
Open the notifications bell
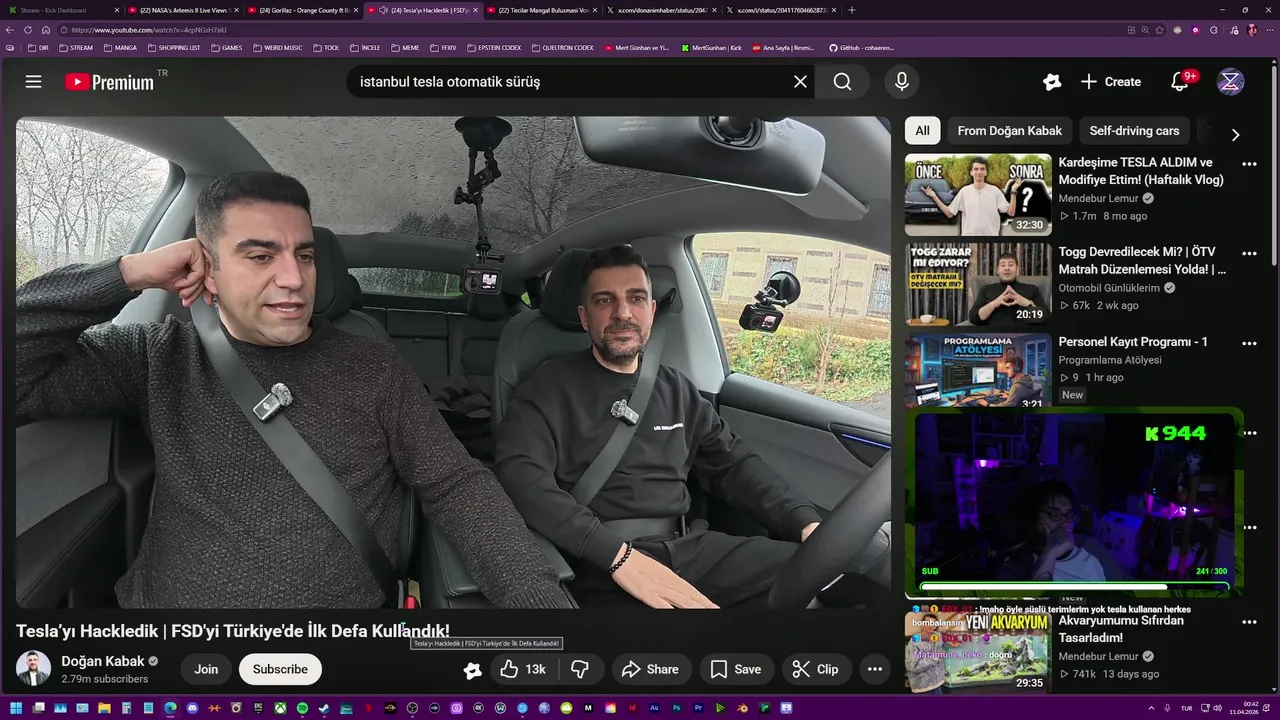(x=1180, y=82)
